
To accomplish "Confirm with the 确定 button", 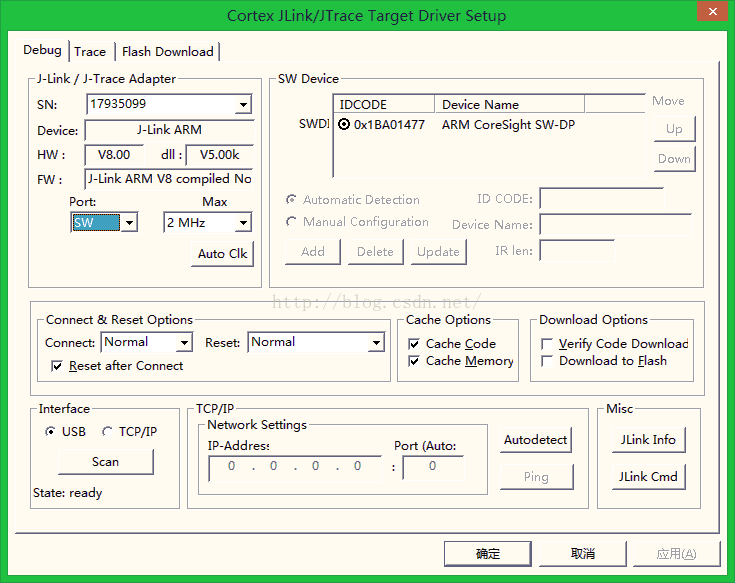I will (488, 554).
